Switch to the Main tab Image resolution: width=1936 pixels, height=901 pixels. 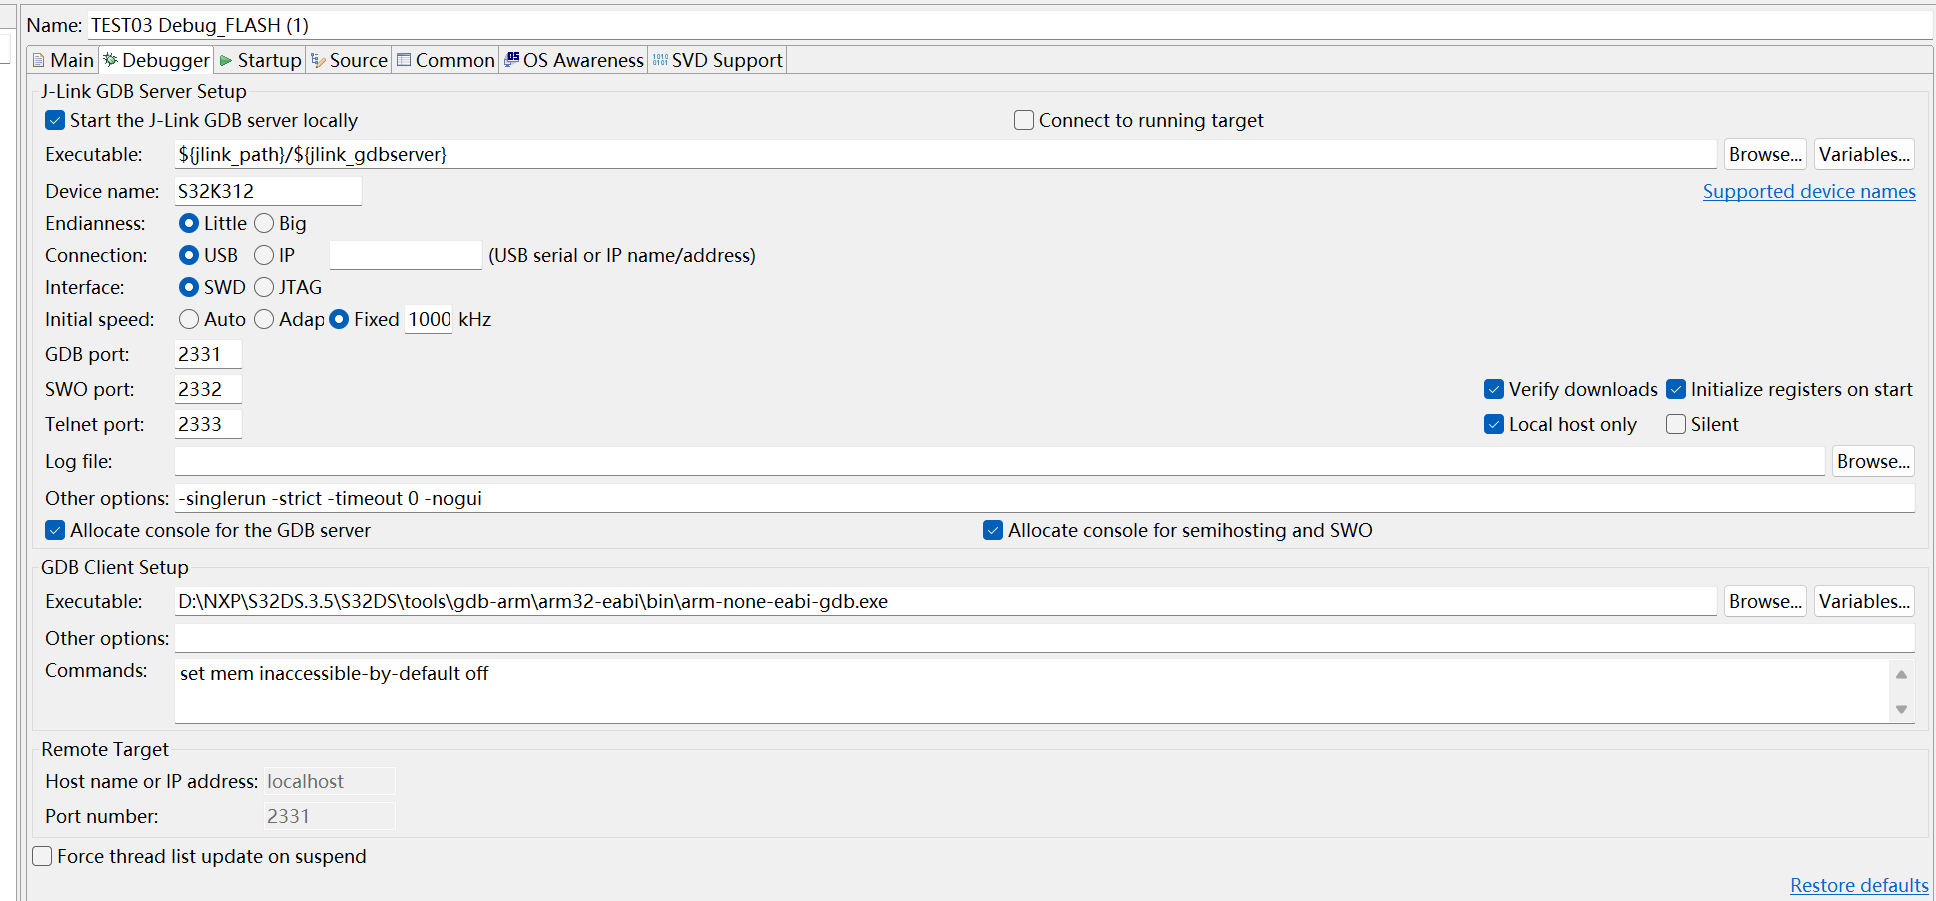(62, 59)
